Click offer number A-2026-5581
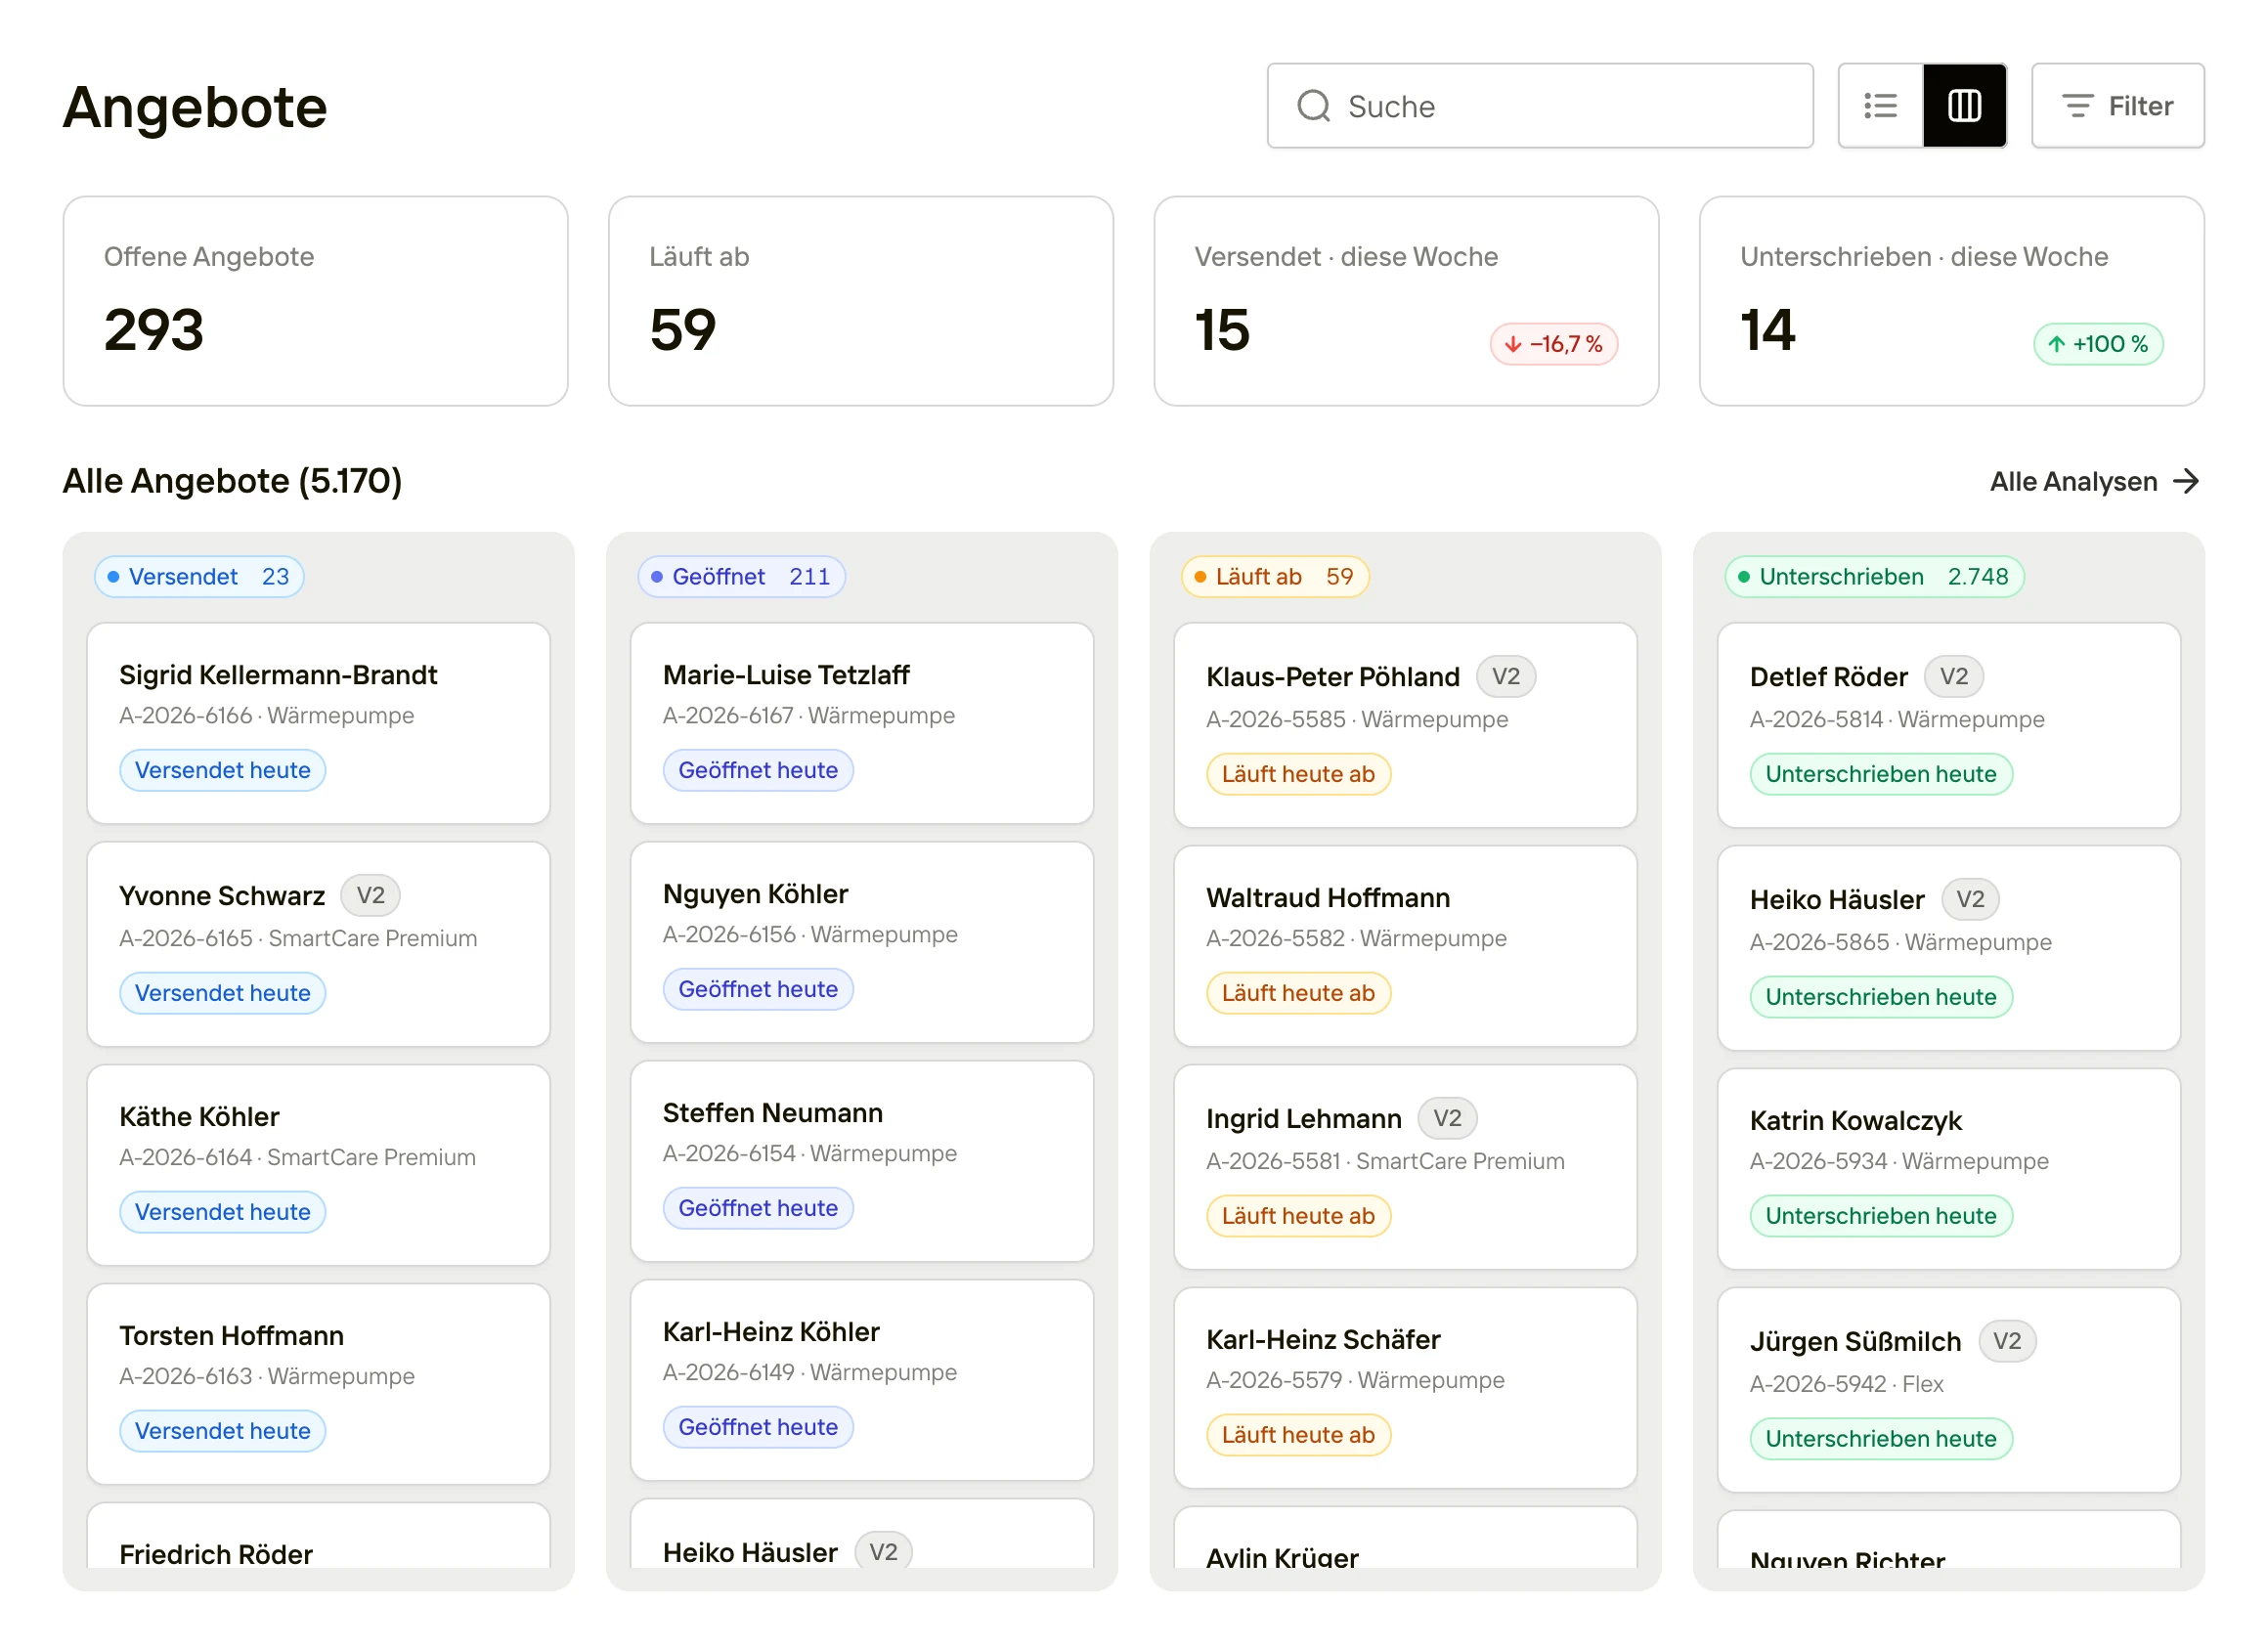Image resolution: width=2268 pixels, height=1650 pixels. (1272, 1161)
